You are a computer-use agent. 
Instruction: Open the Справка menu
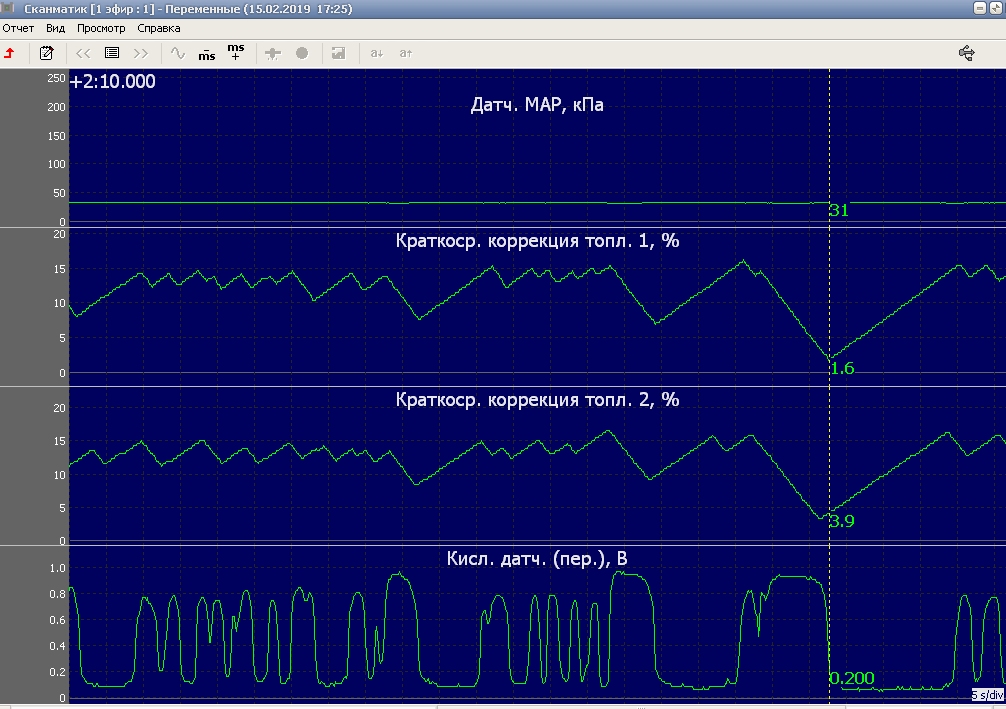158,28
